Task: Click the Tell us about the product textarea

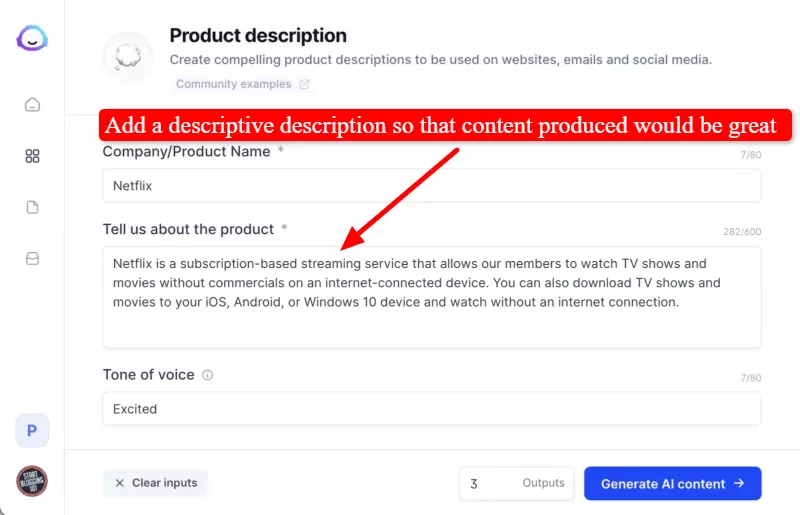Action: [432, 297]
